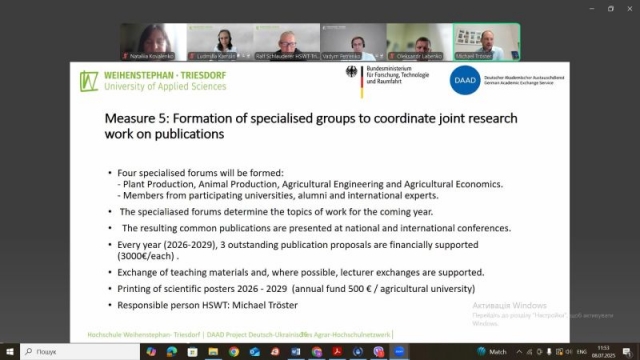Open Outlook mail from the taskbar
Screen dimensions: 640x360
255,351
